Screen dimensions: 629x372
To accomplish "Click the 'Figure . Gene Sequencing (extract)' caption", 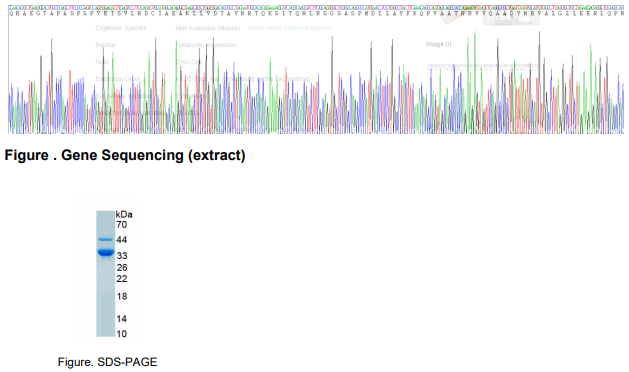I will coord(125,155).
